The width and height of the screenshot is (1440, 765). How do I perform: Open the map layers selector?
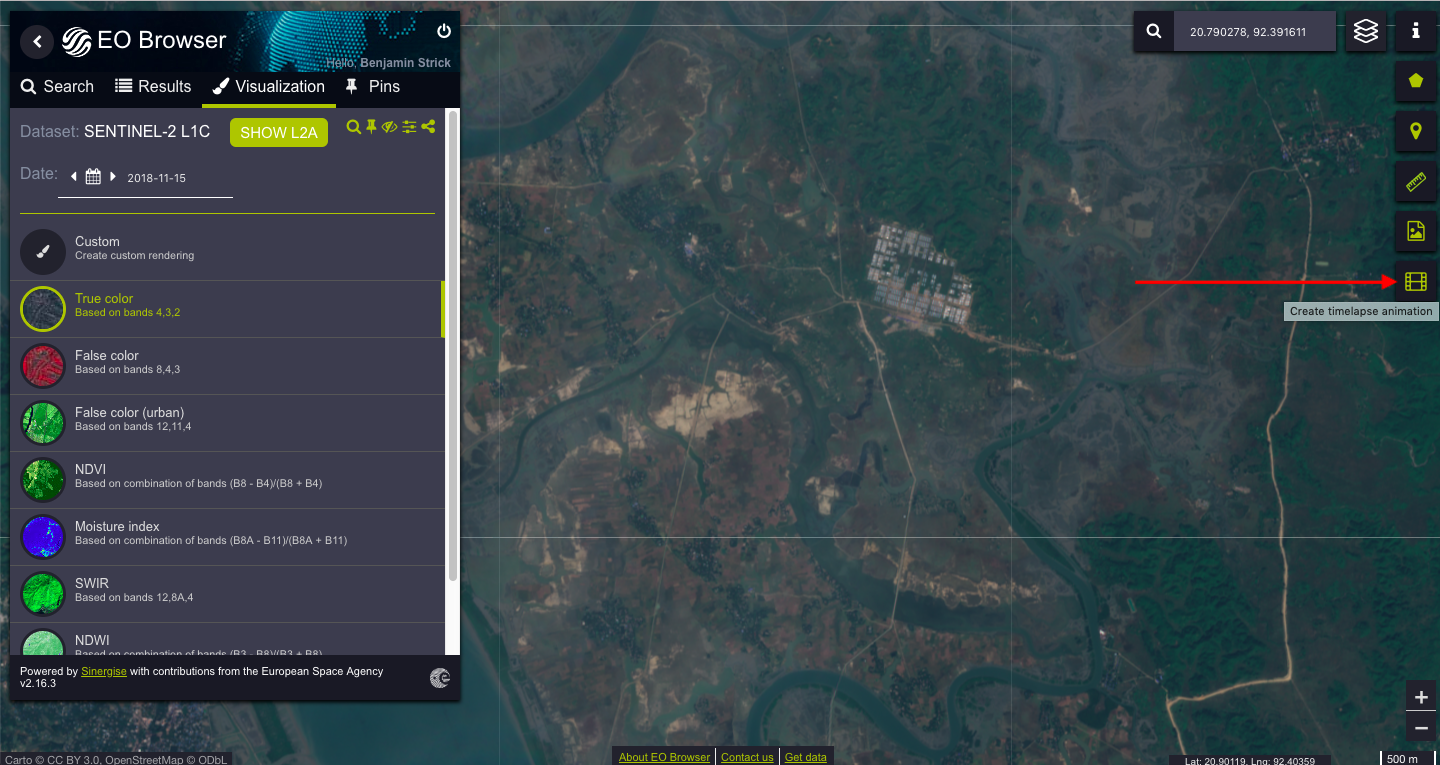pos(1366,32)
